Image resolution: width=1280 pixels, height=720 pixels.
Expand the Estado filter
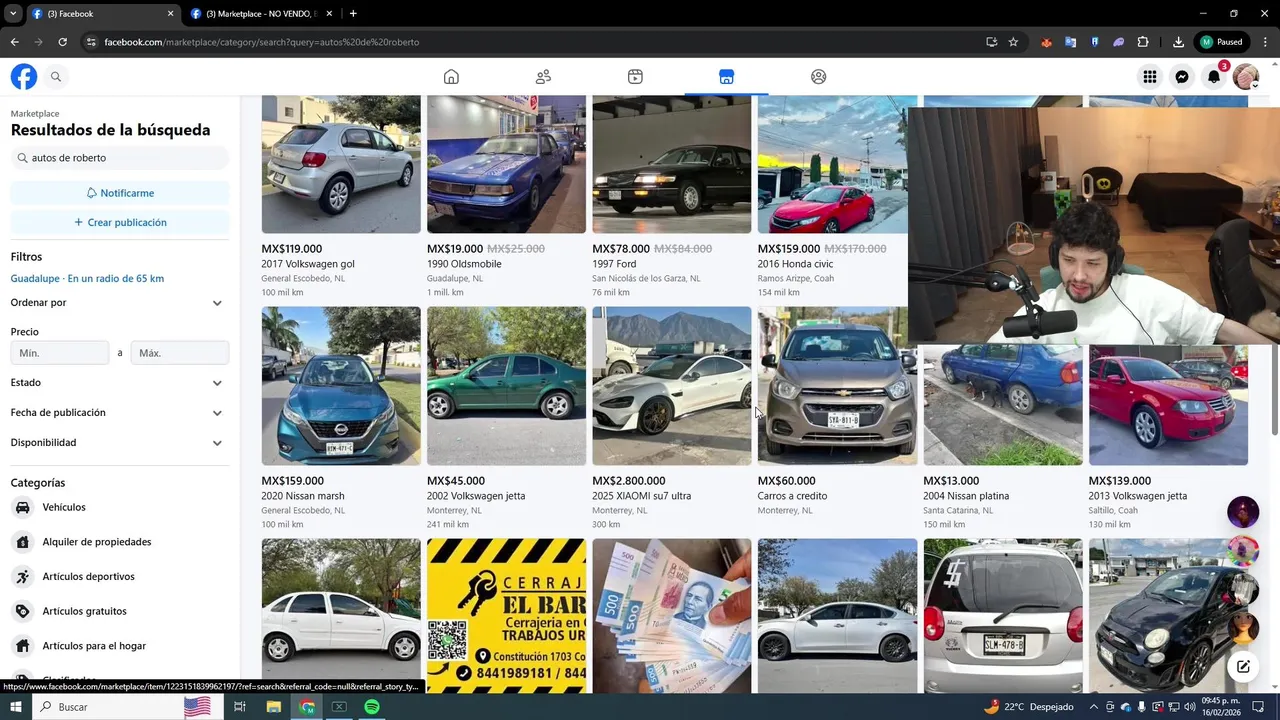[x=120, y=383]
